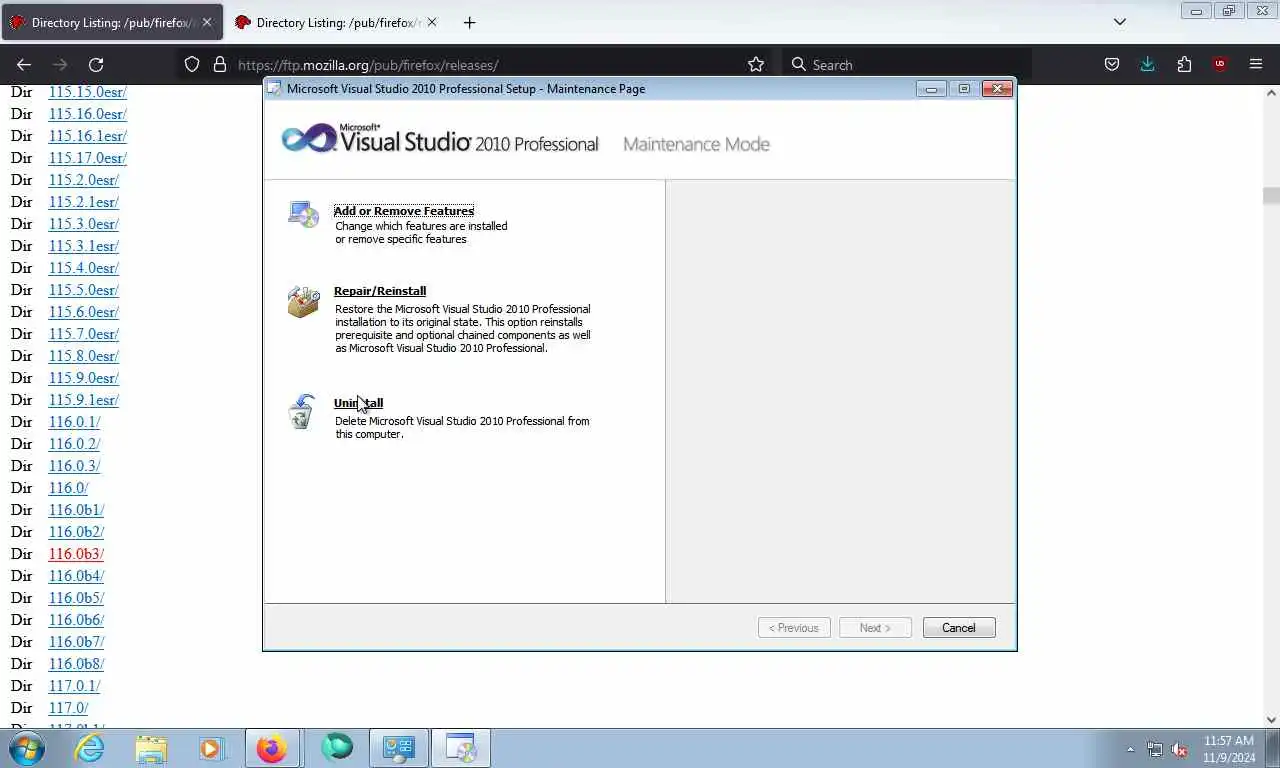Viewport: 1280px width, 768px height.
Task: Open 115.2.0esr/ directory link
Action: click(83, 180)
